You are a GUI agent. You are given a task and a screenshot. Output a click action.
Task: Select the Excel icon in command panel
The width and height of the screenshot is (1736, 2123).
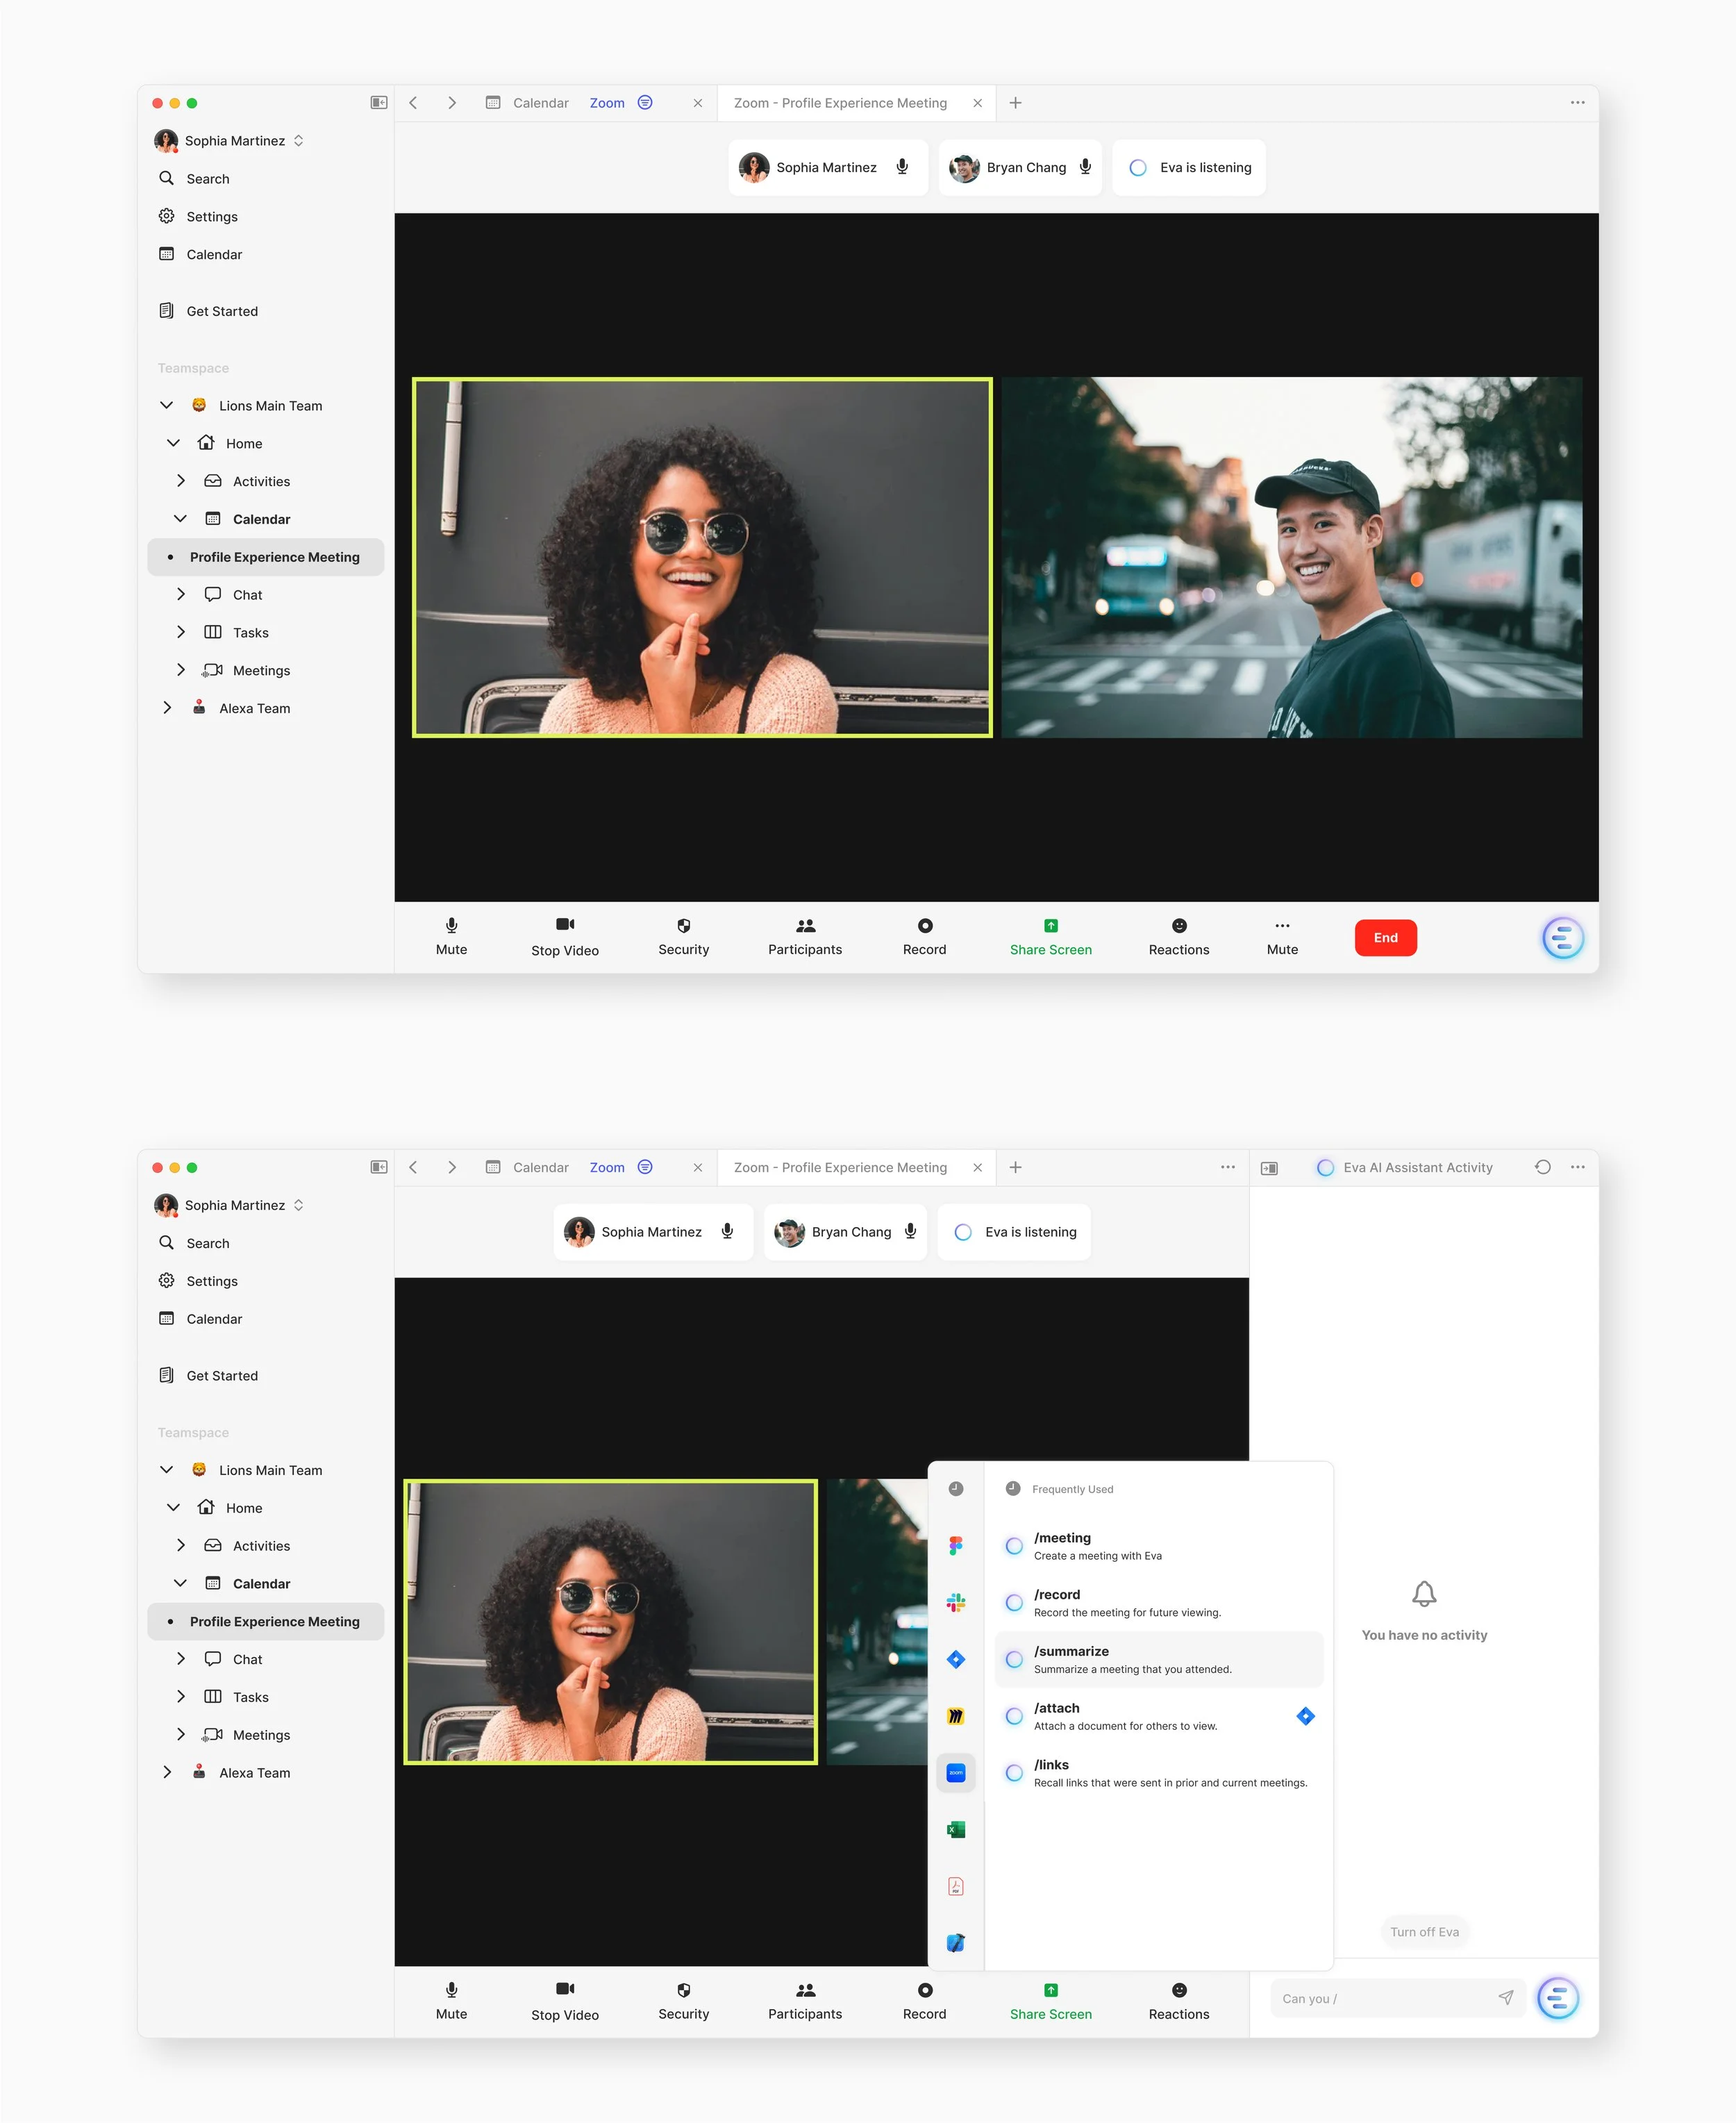pyautogui.click(x=955, y=1829)
